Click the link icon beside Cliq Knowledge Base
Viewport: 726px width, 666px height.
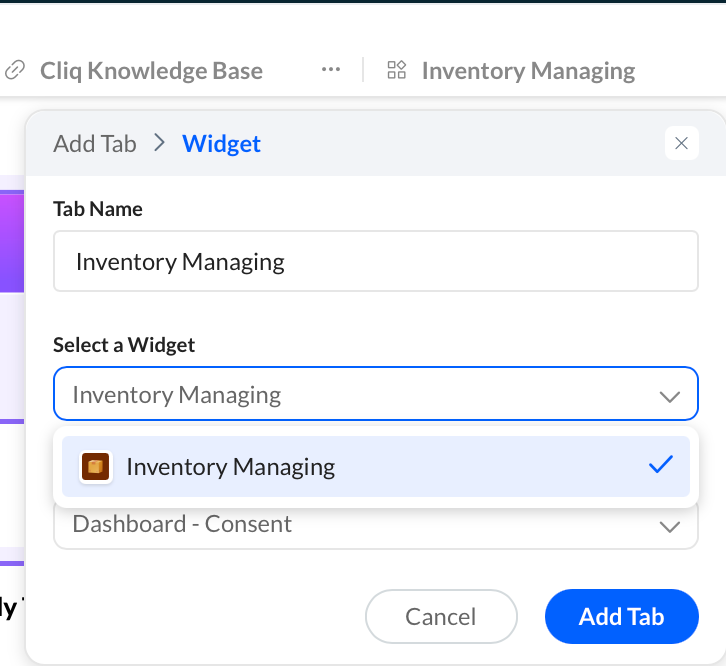14,70
